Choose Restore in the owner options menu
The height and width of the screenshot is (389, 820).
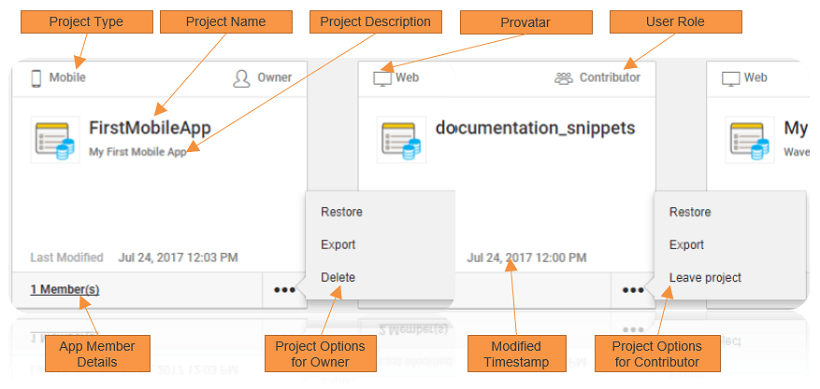click(x=341, y=212)
